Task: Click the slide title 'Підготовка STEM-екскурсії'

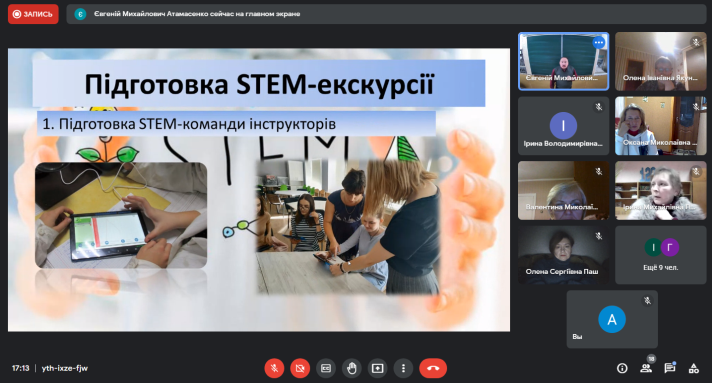Action: [259, 85]
